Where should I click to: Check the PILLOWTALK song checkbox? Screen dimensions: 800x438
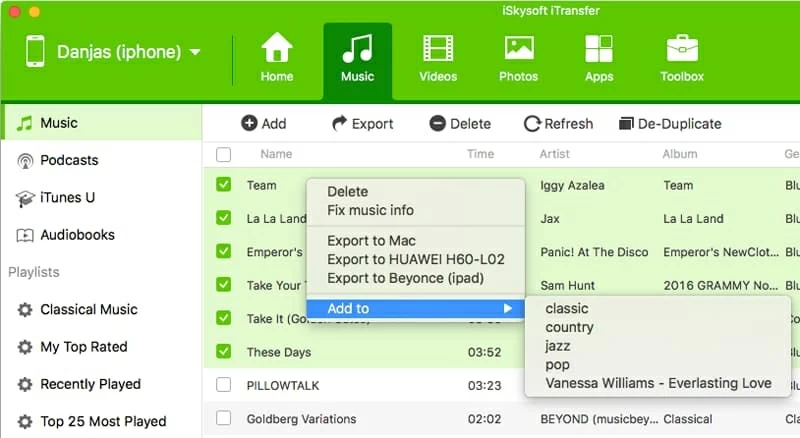point(224,385)
